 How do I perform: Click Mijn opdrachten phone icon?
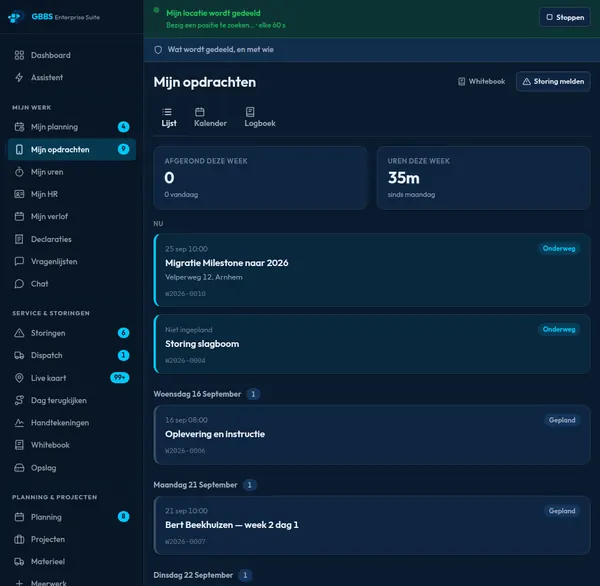pos(19,149)
